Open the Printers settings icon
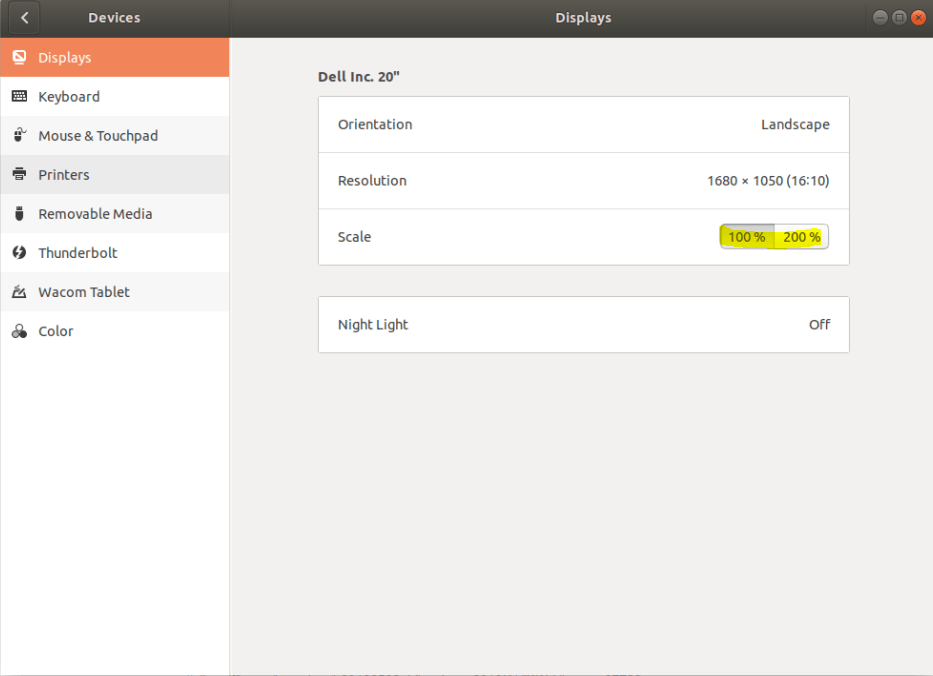 (x=18, y=174)
